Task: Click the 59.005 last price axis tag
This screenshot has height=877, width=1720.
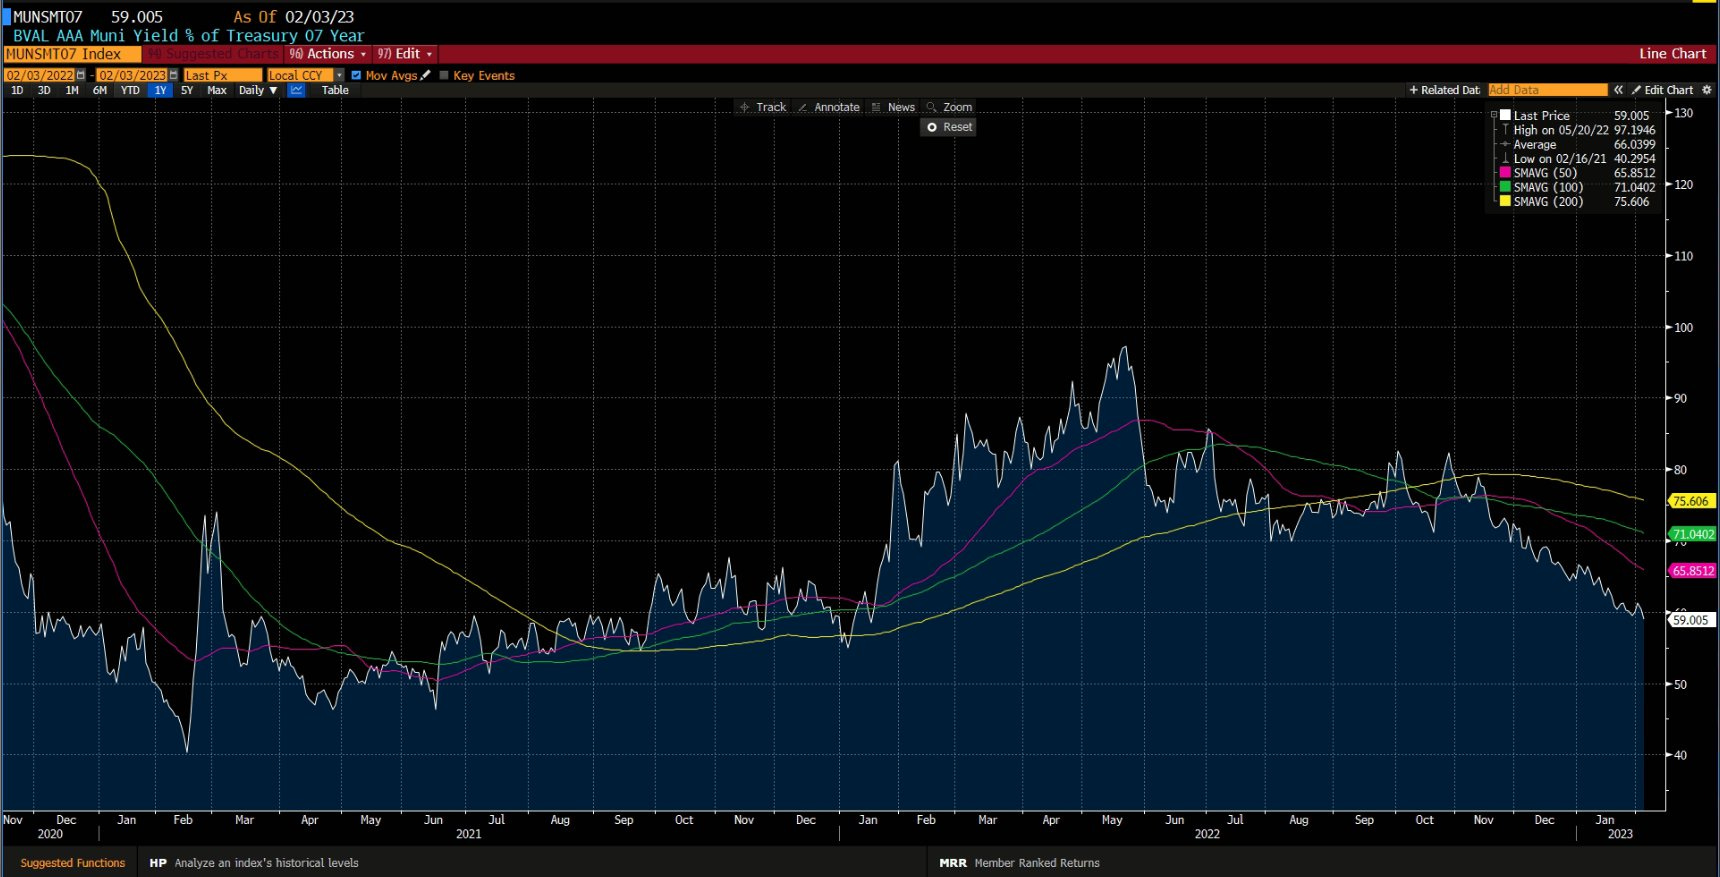Action: (x=1691, y=620)
